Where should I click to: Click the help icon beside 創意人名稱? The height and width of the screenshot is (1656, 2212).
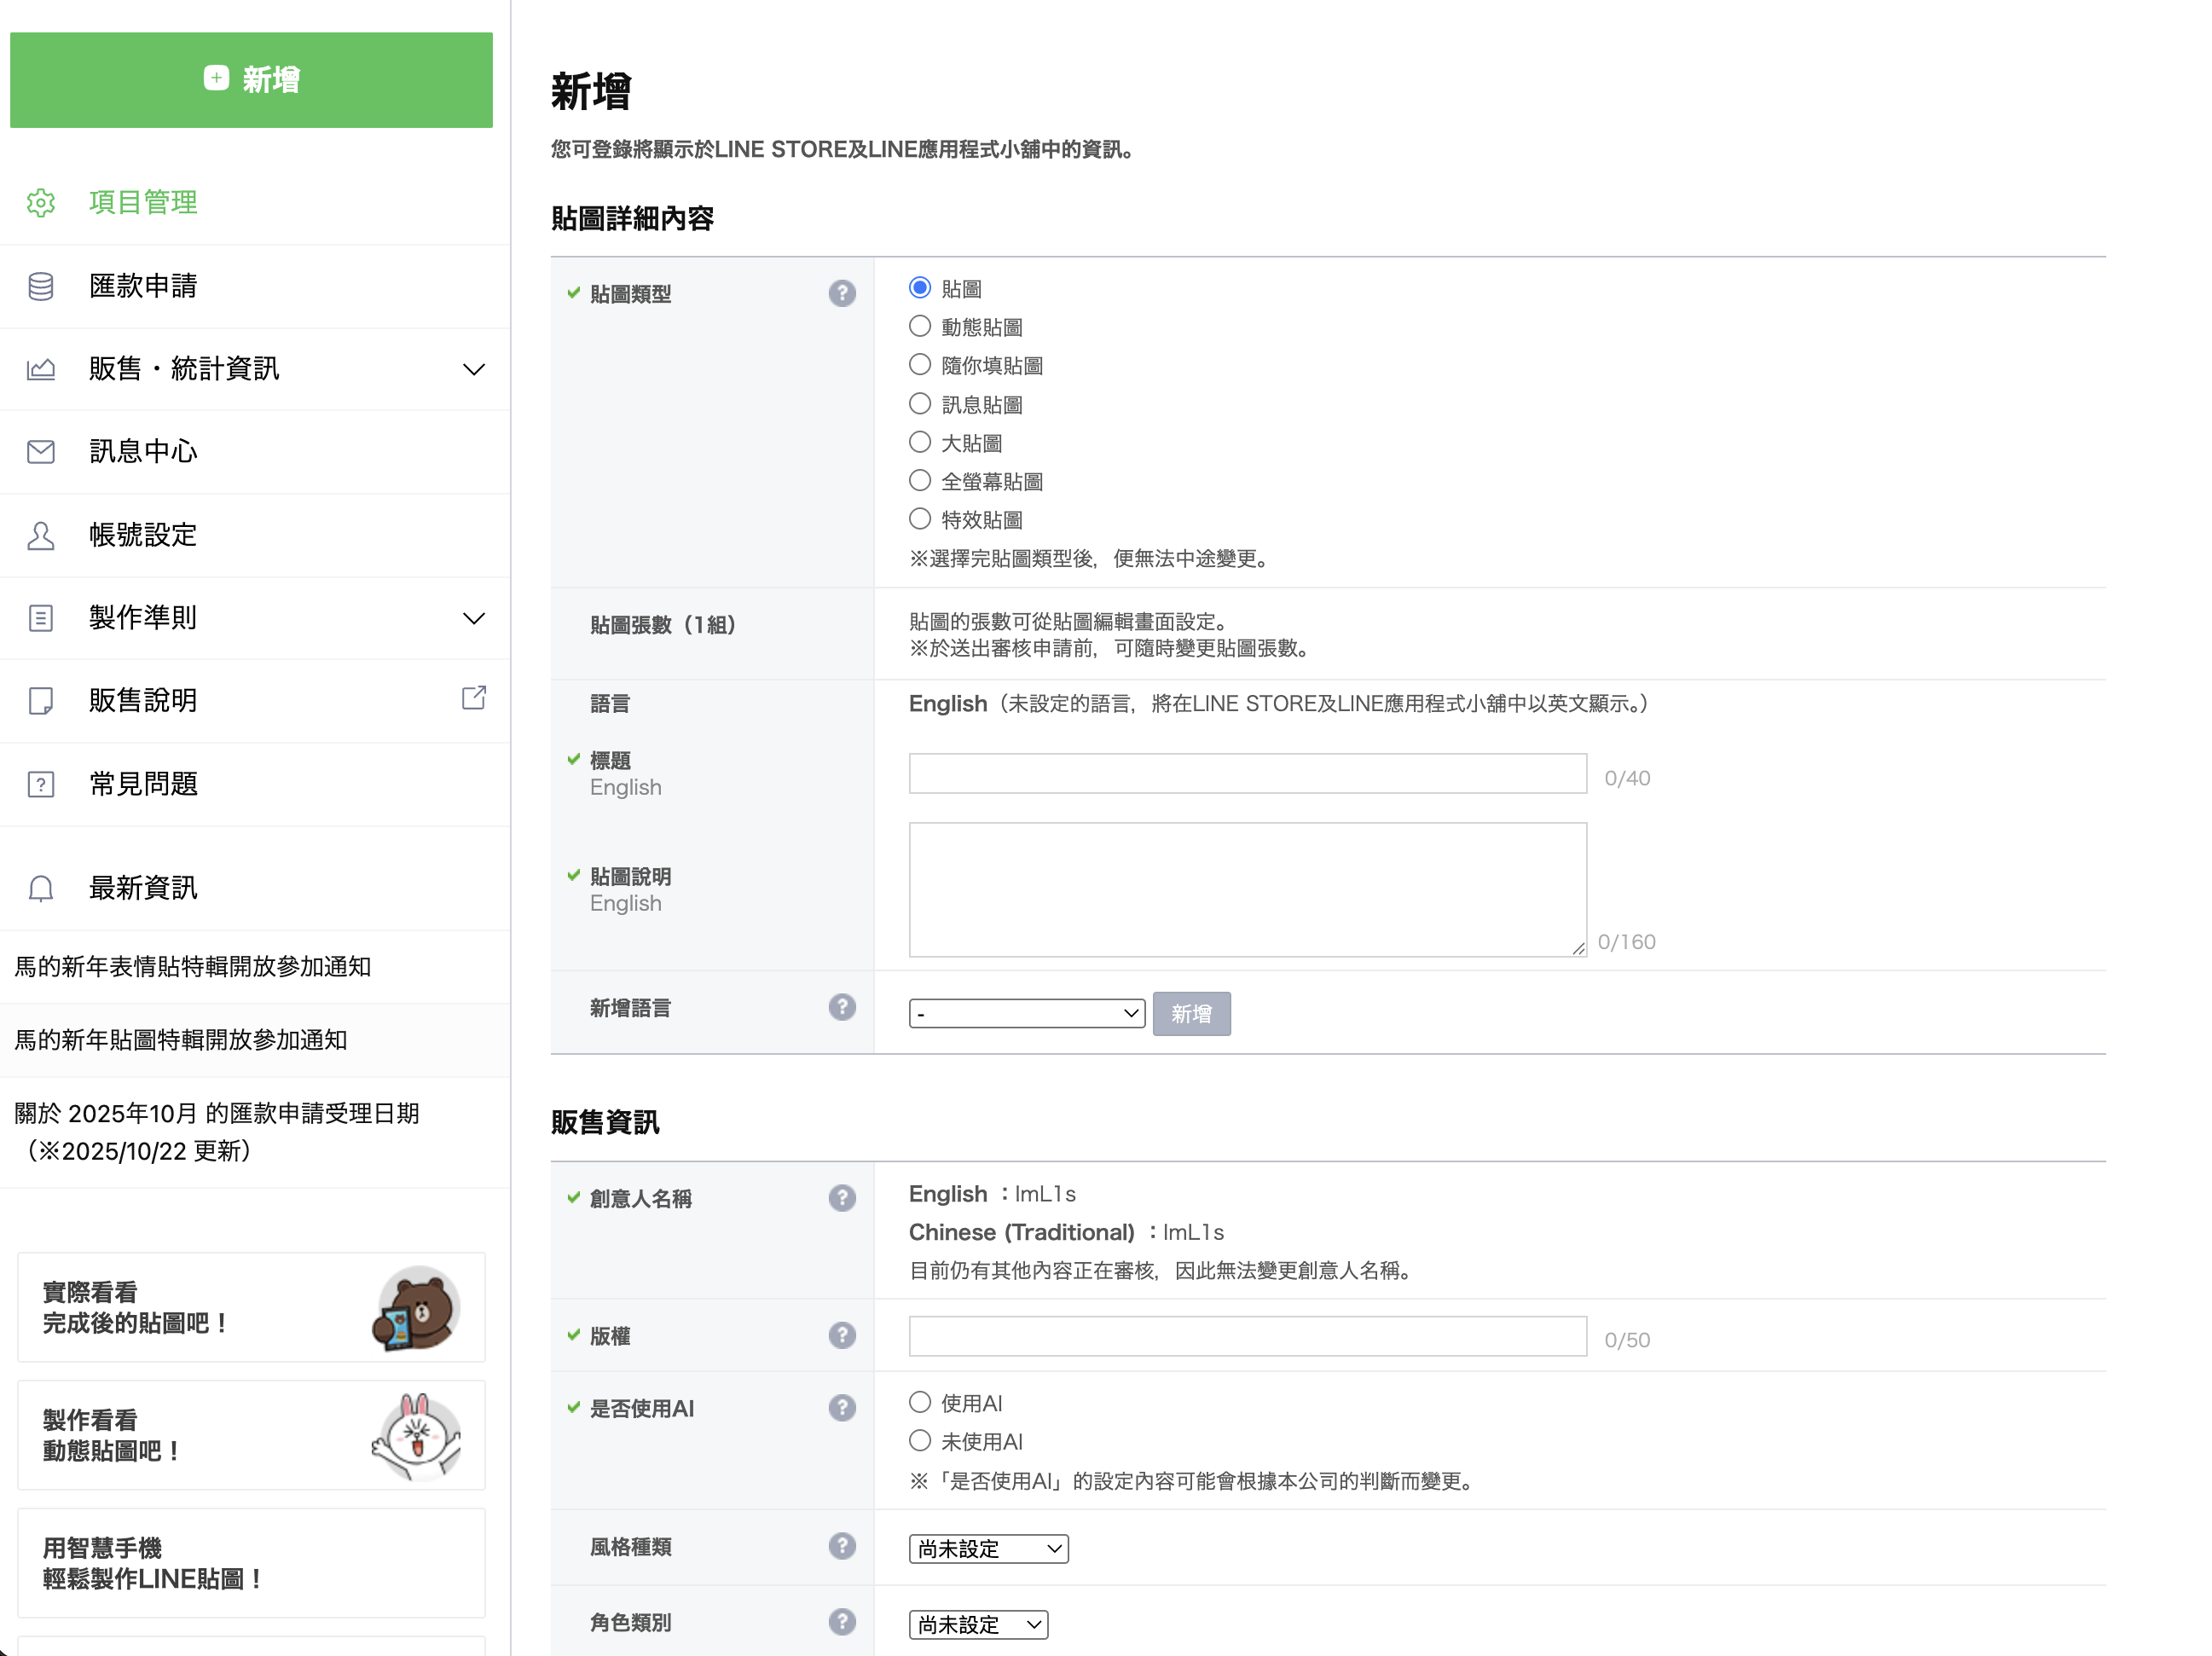point(842,1197)
